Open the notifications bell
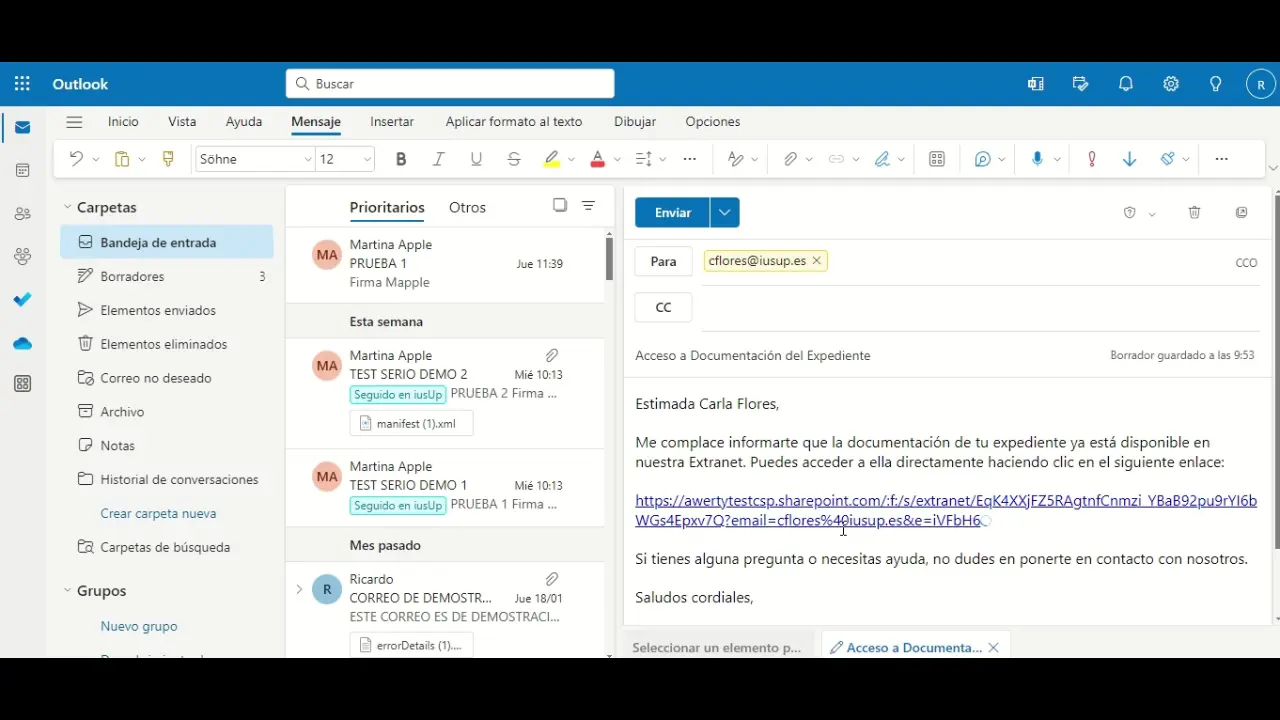1280x720 pixels. point(1126,84)
